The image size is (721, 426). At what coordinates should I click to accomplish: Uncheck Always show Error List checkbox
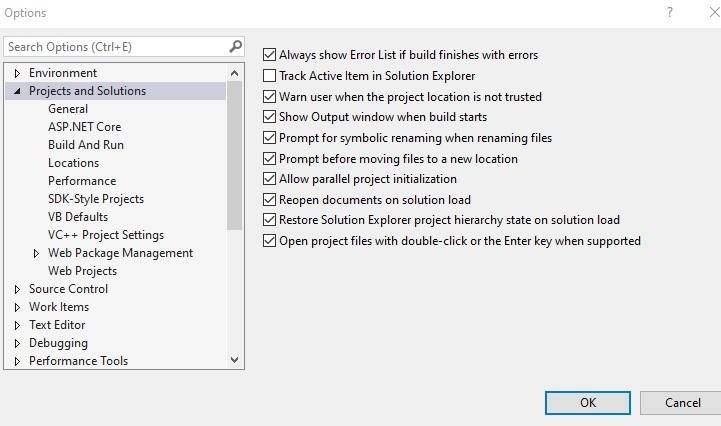point(269,55)
